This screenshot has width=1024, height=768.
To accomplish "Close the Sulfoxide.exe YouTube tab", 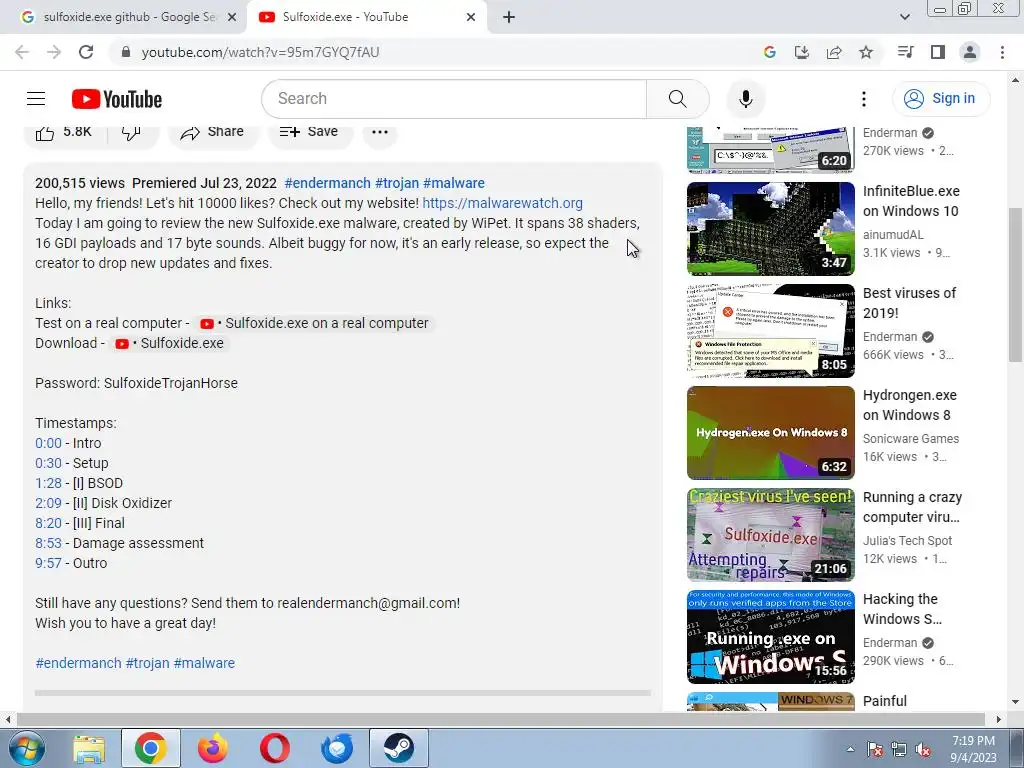I will pyautogui.click(x=471, y=18).
